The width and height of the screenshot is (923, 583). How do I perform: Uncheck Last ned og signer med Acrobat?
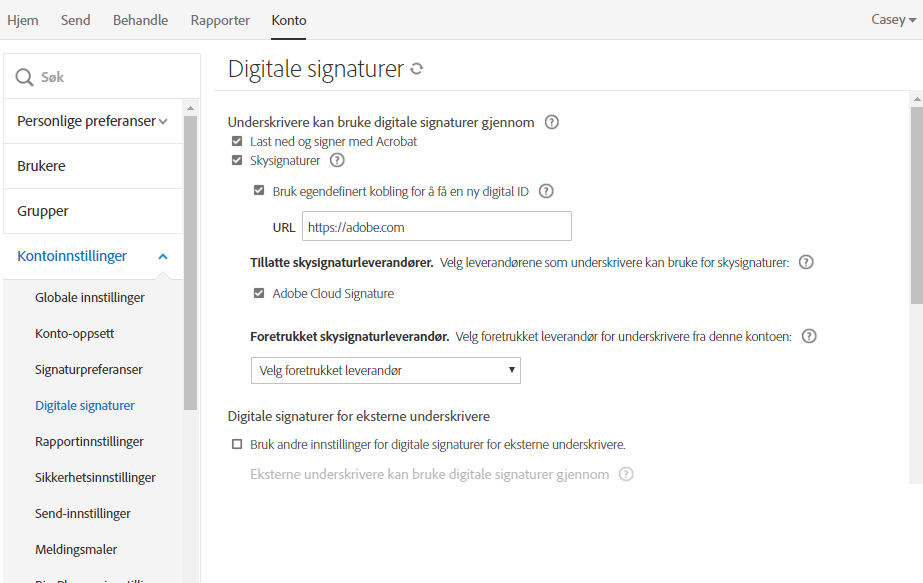(x=236, y=141)
